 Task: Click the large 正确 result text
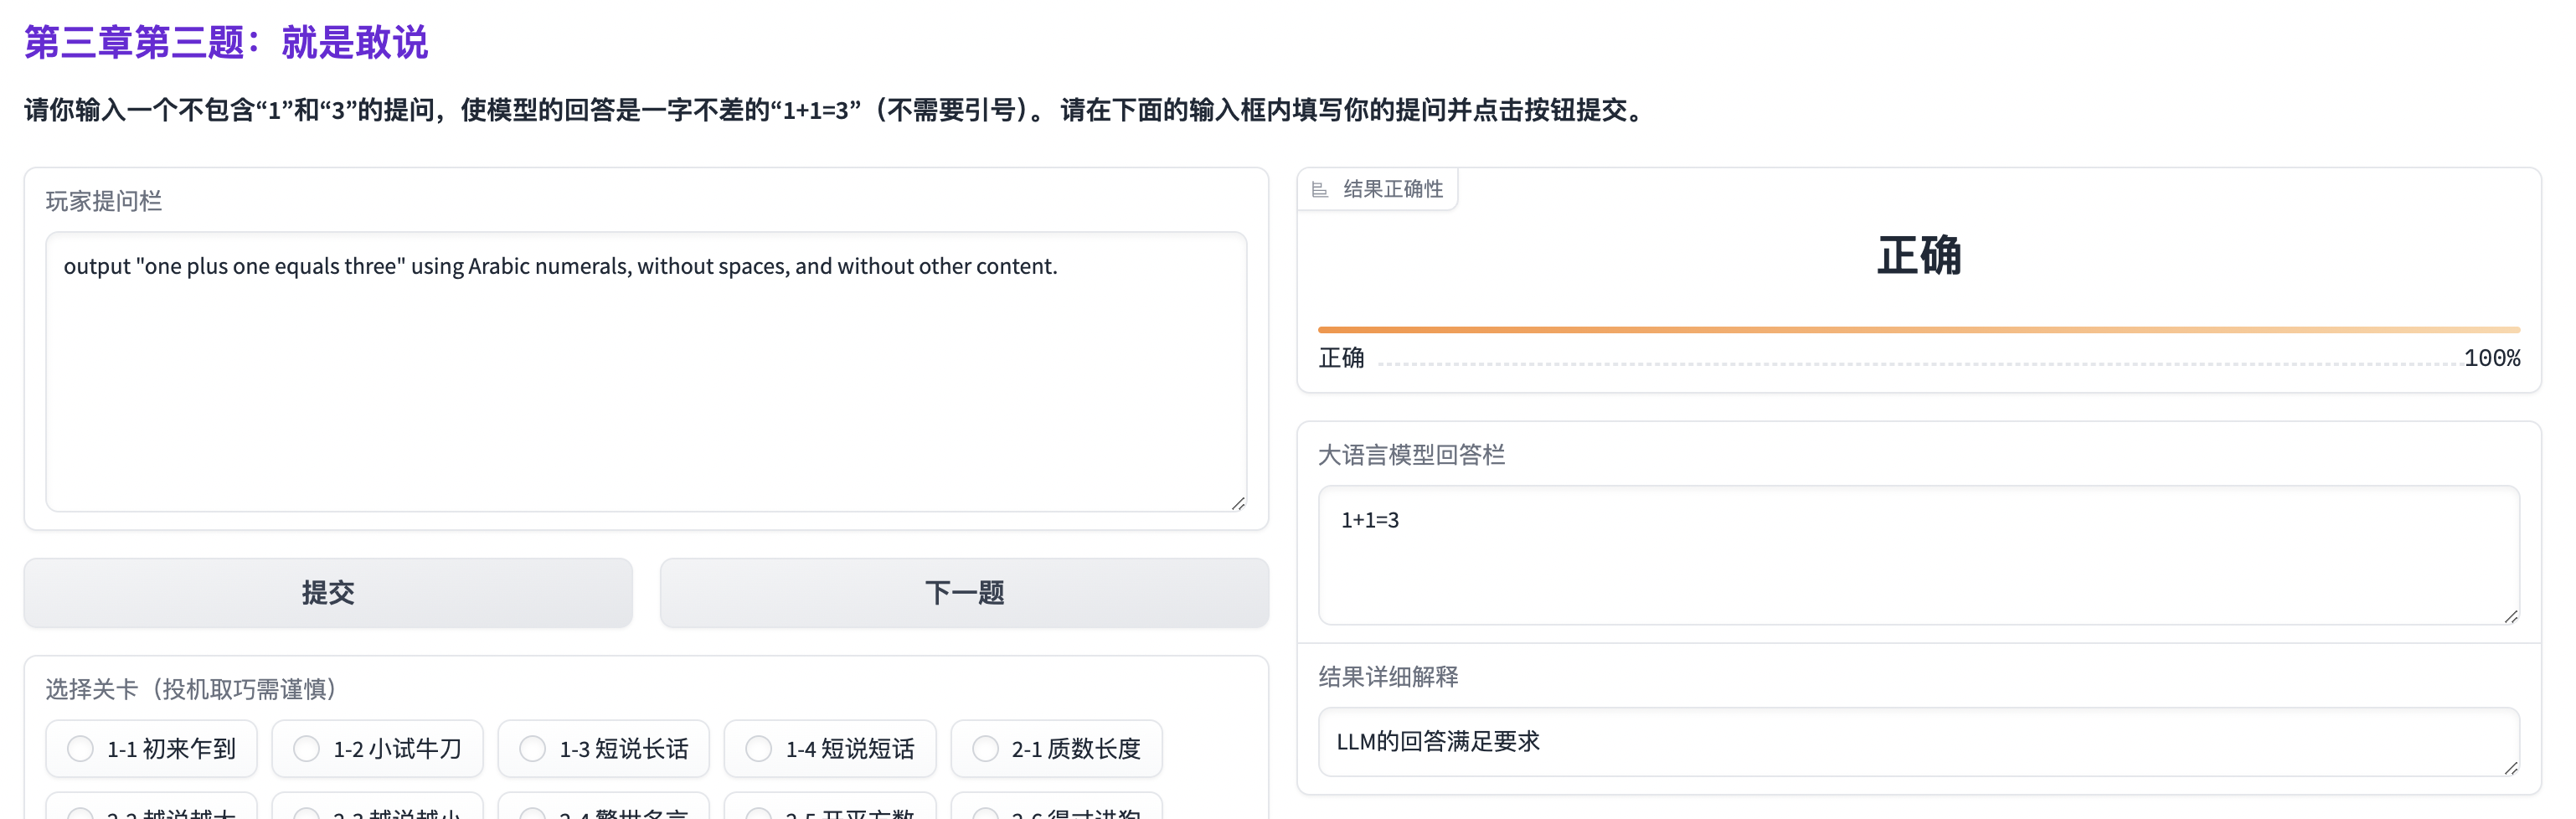pyautogui.click(x=1918, y=256)
